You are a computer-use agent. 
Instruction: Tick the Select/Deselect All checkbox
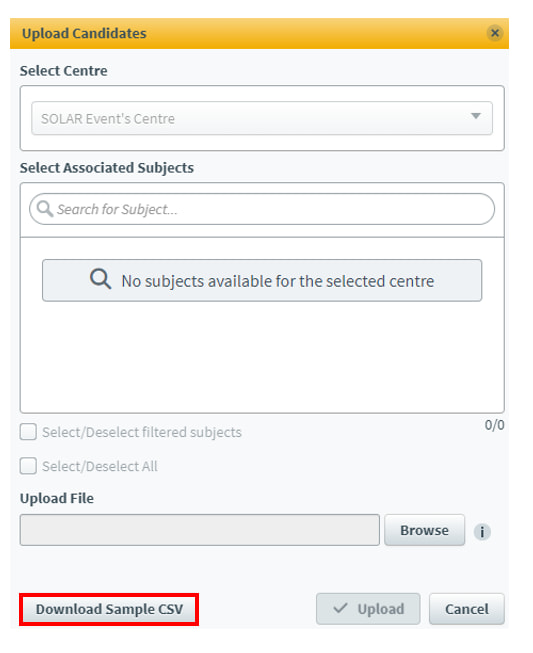click(28, 466)
